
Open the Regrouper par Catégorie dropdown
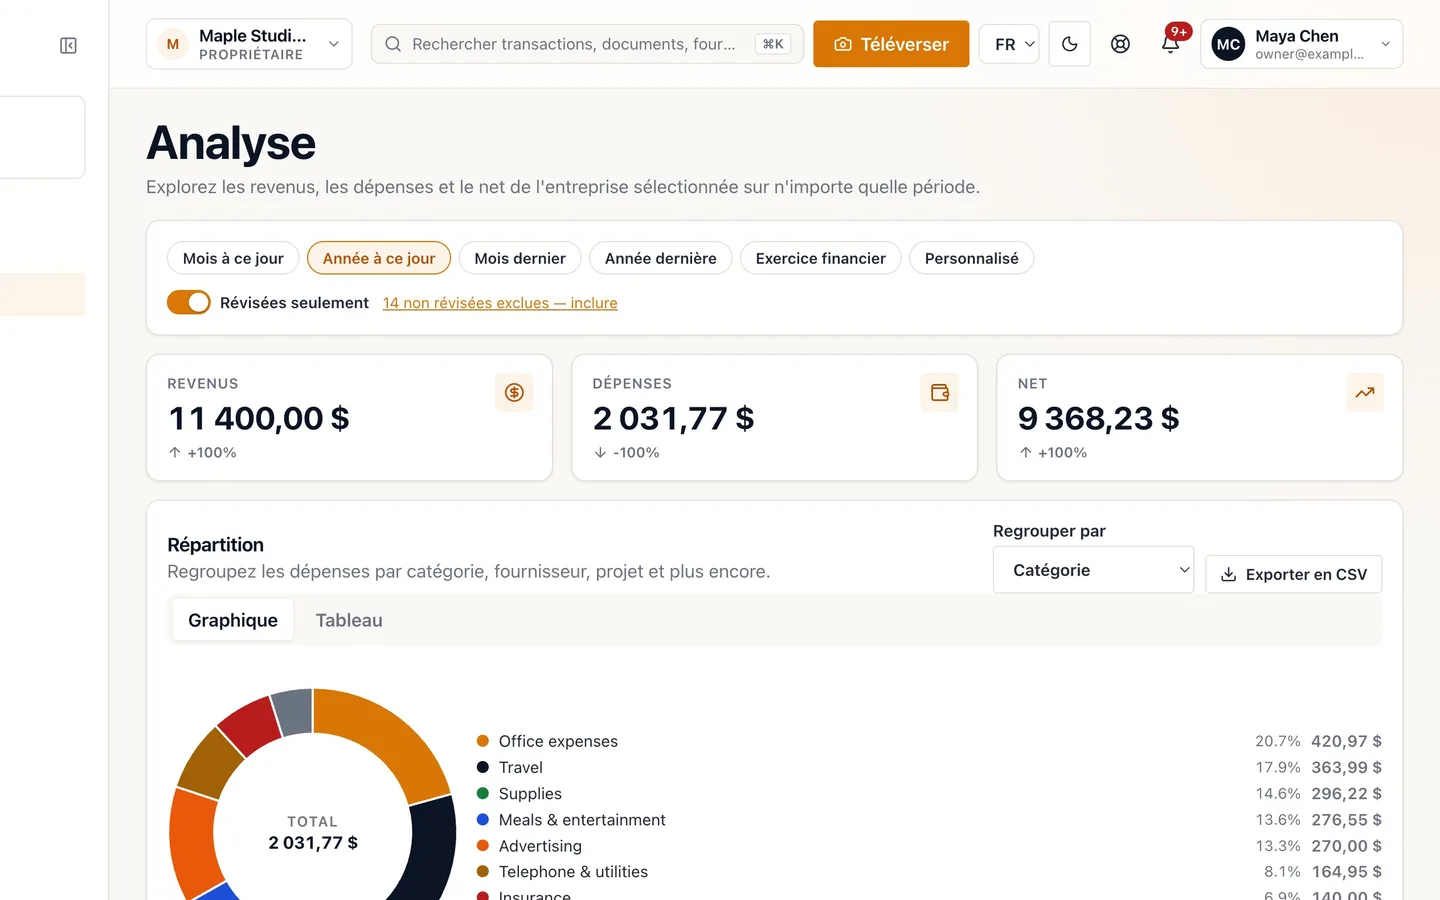click(x=1093, y=570)
